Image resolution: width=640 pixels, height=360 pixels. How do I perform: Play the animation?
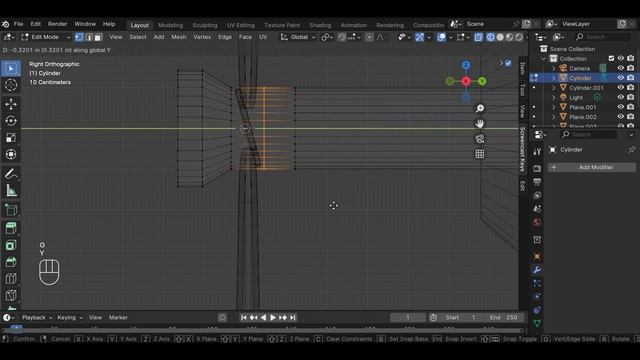273,317
